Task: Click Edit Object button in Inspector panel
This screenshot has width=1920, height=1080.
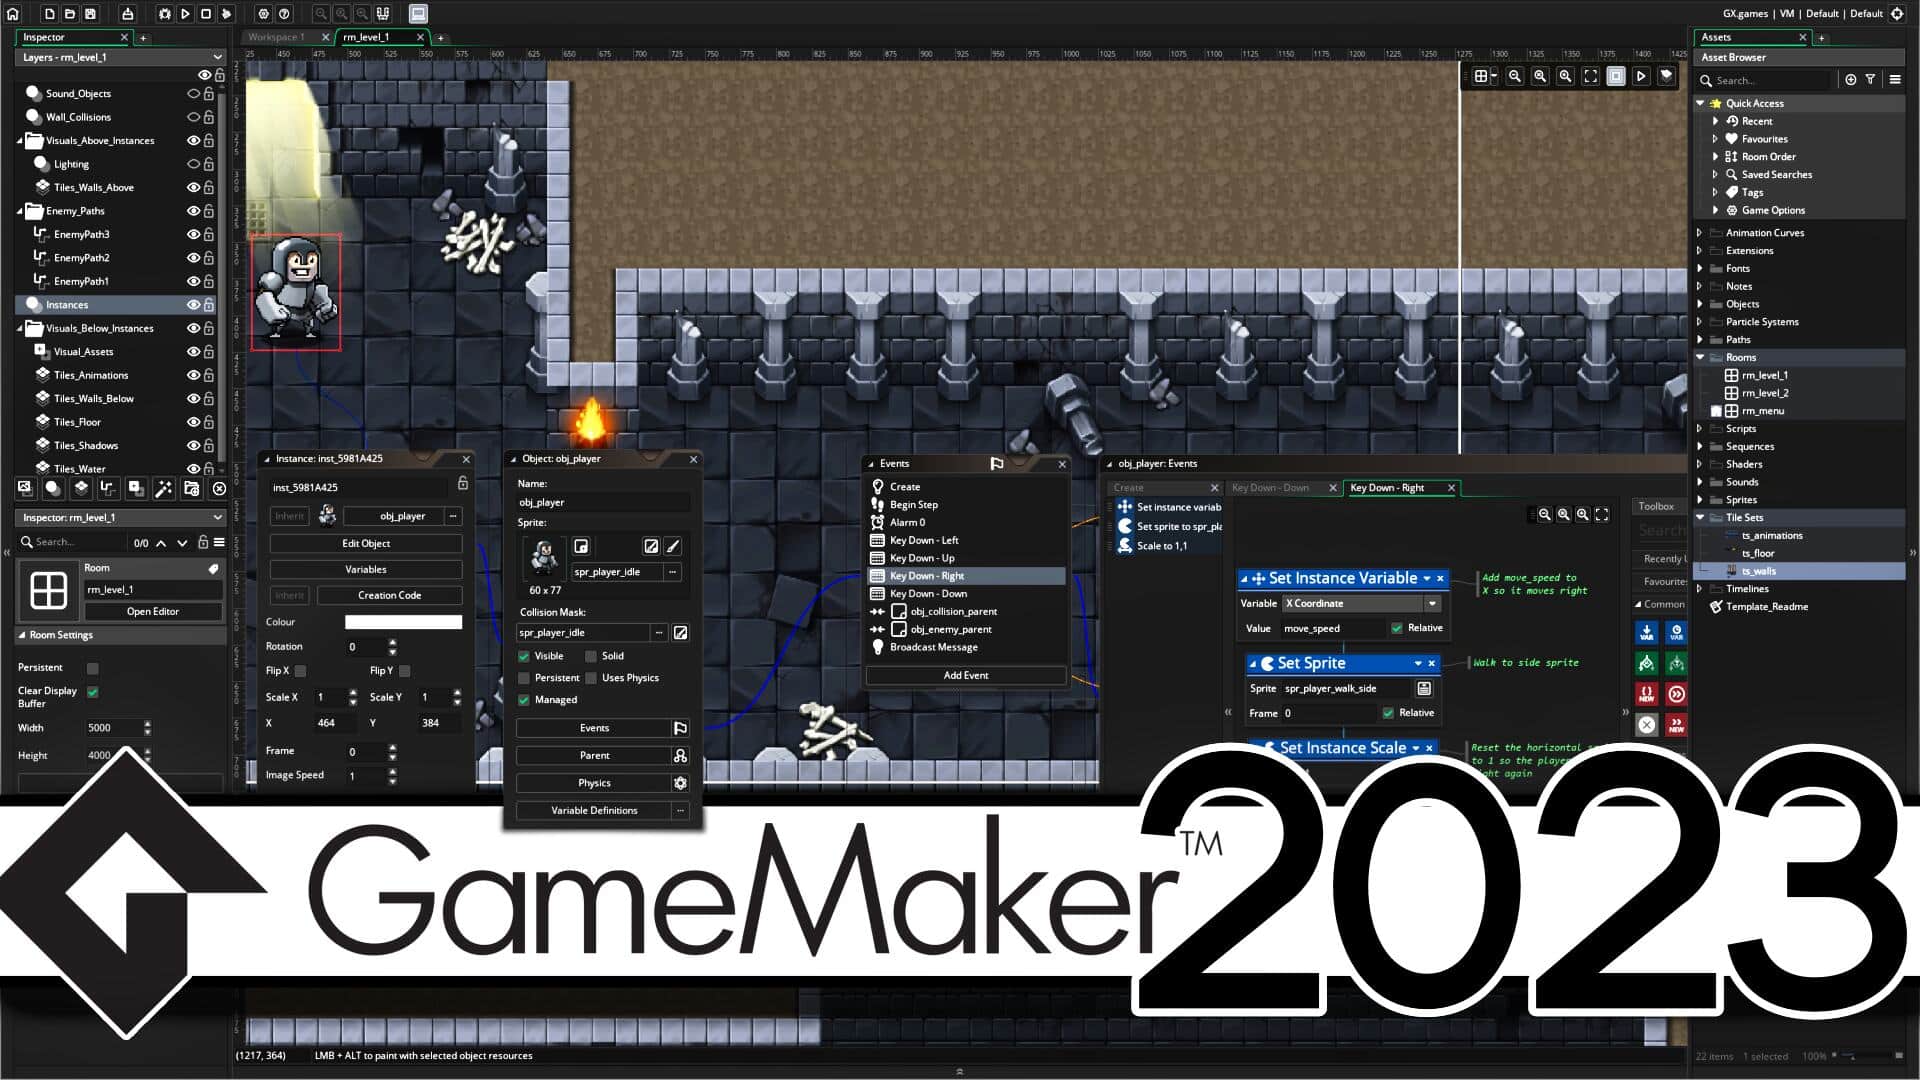Action: 367,542
